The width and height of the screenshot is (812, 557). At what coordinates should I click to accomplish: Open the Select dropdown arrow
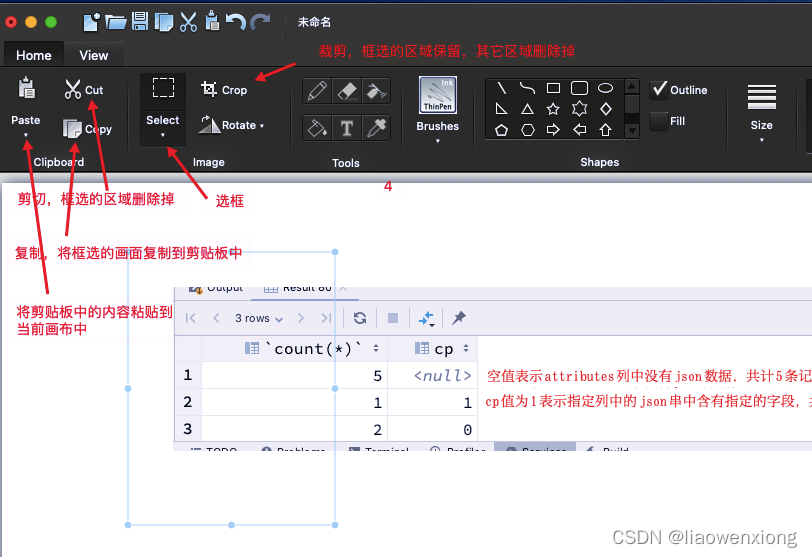pos(163,135)
